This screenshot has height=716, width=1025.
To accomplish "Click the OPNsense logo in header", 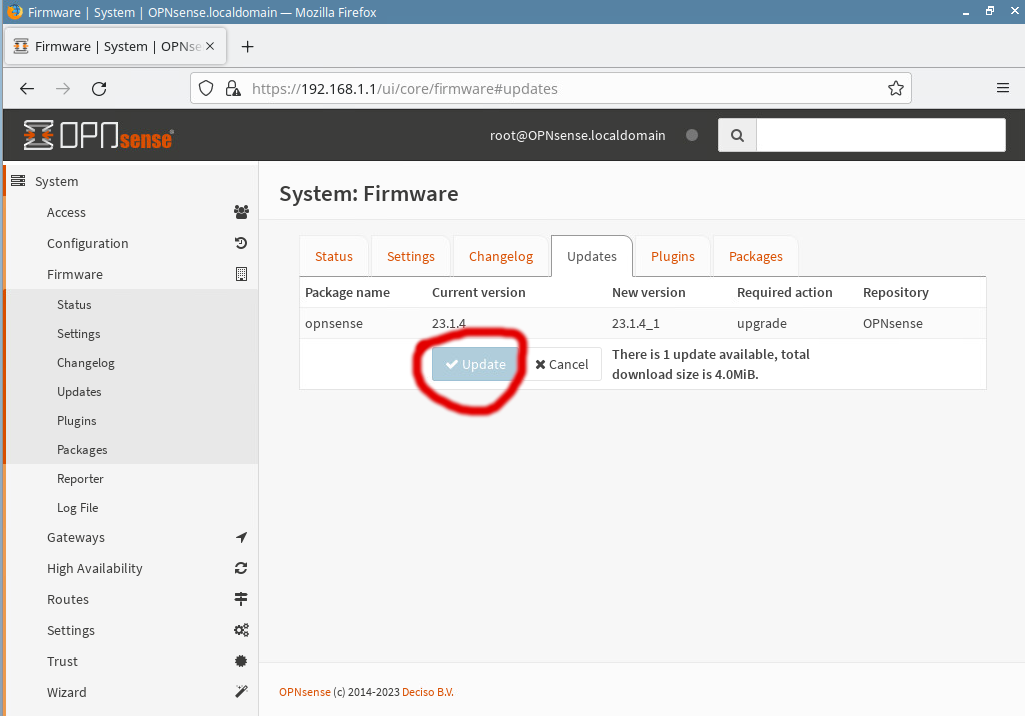I will click(x=98, y=135).
